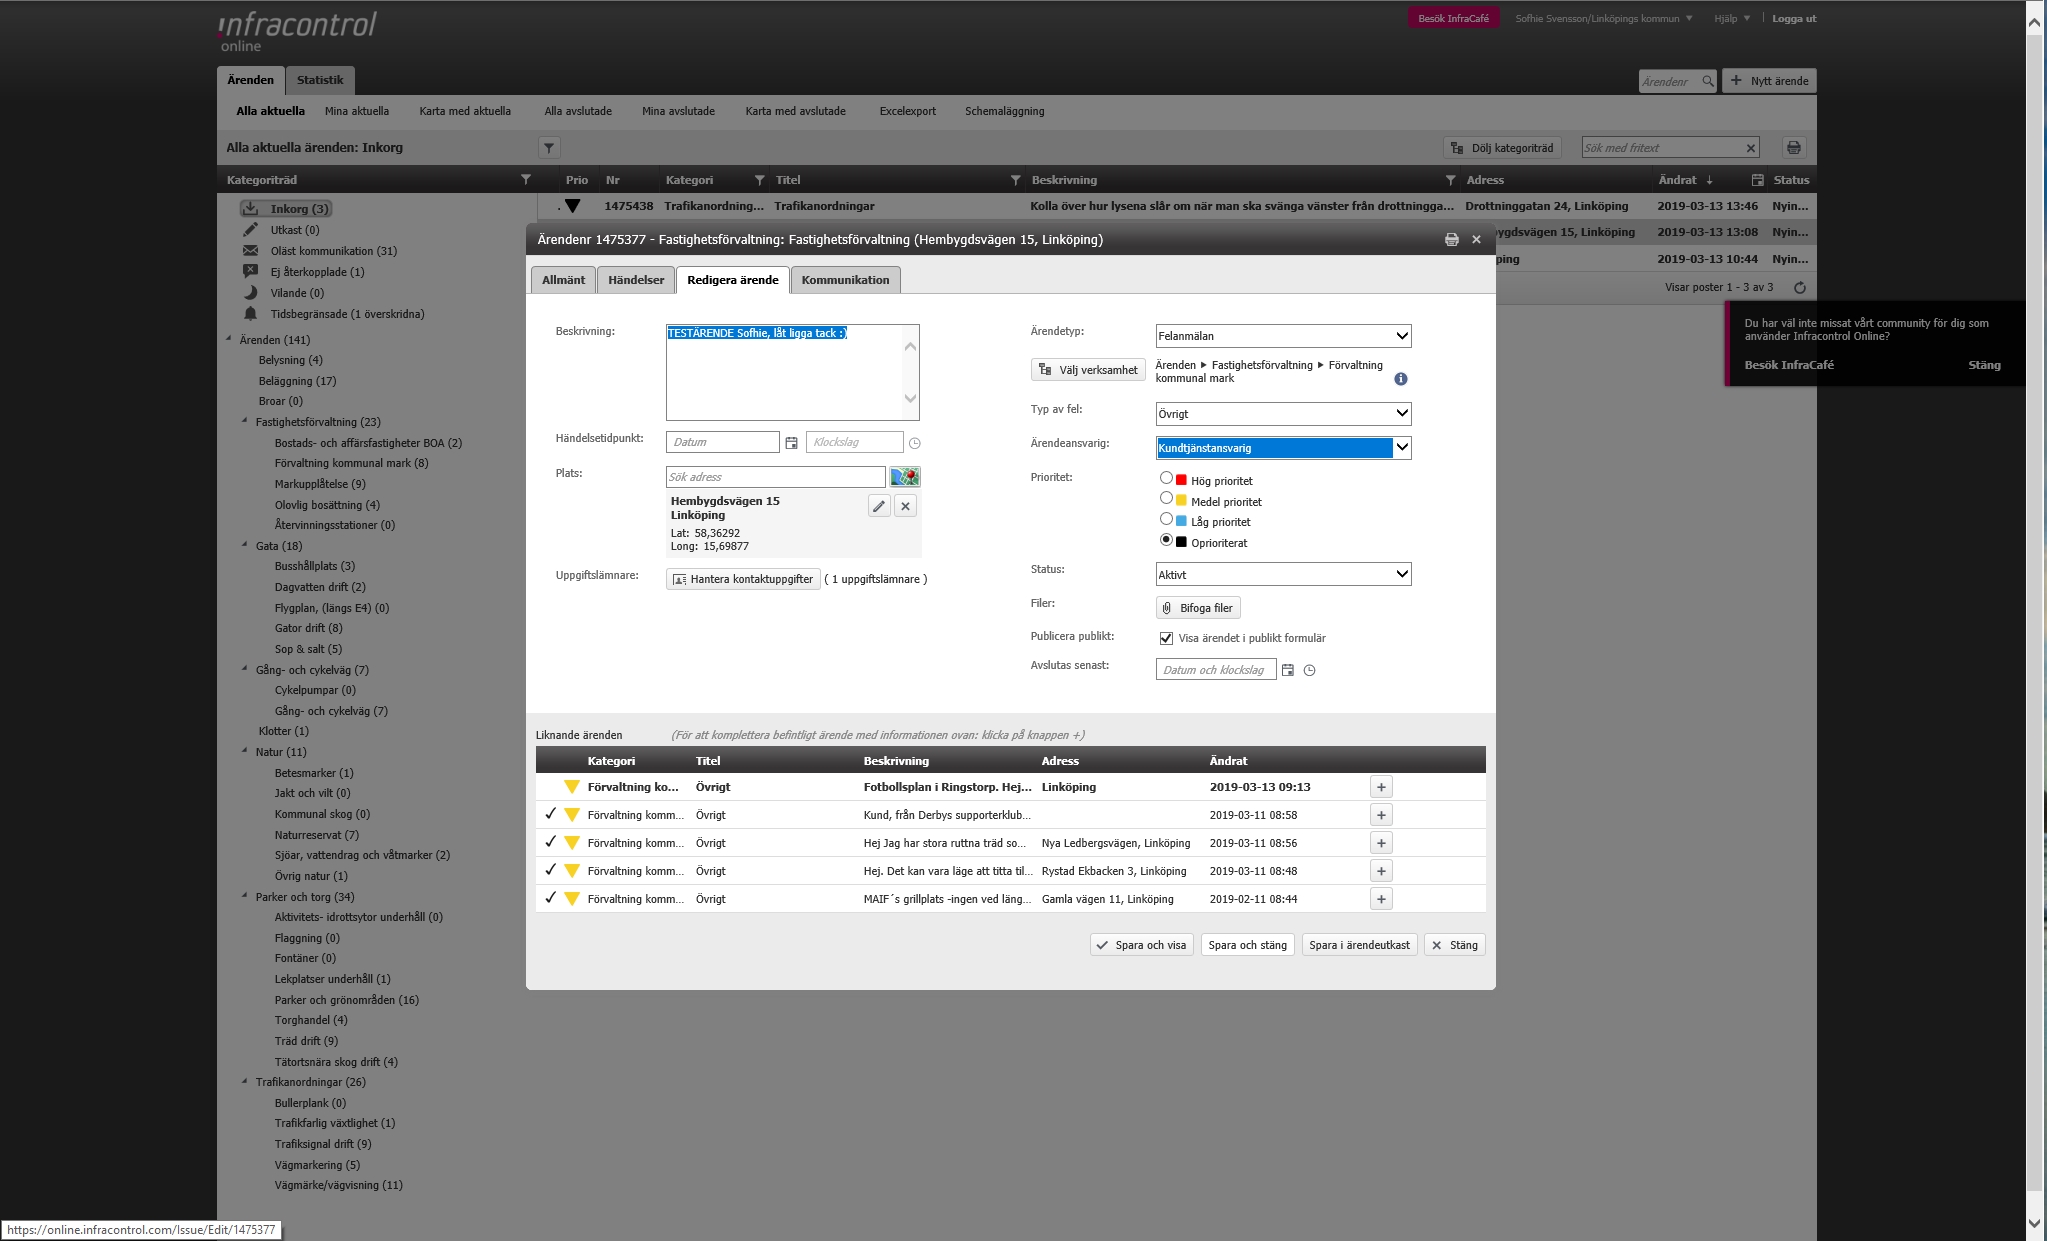Add info to Fotbollsplan i Ringstorp issue with plus
The width and height of the screenshot is (2047, 1241).
pos(1381,788)
